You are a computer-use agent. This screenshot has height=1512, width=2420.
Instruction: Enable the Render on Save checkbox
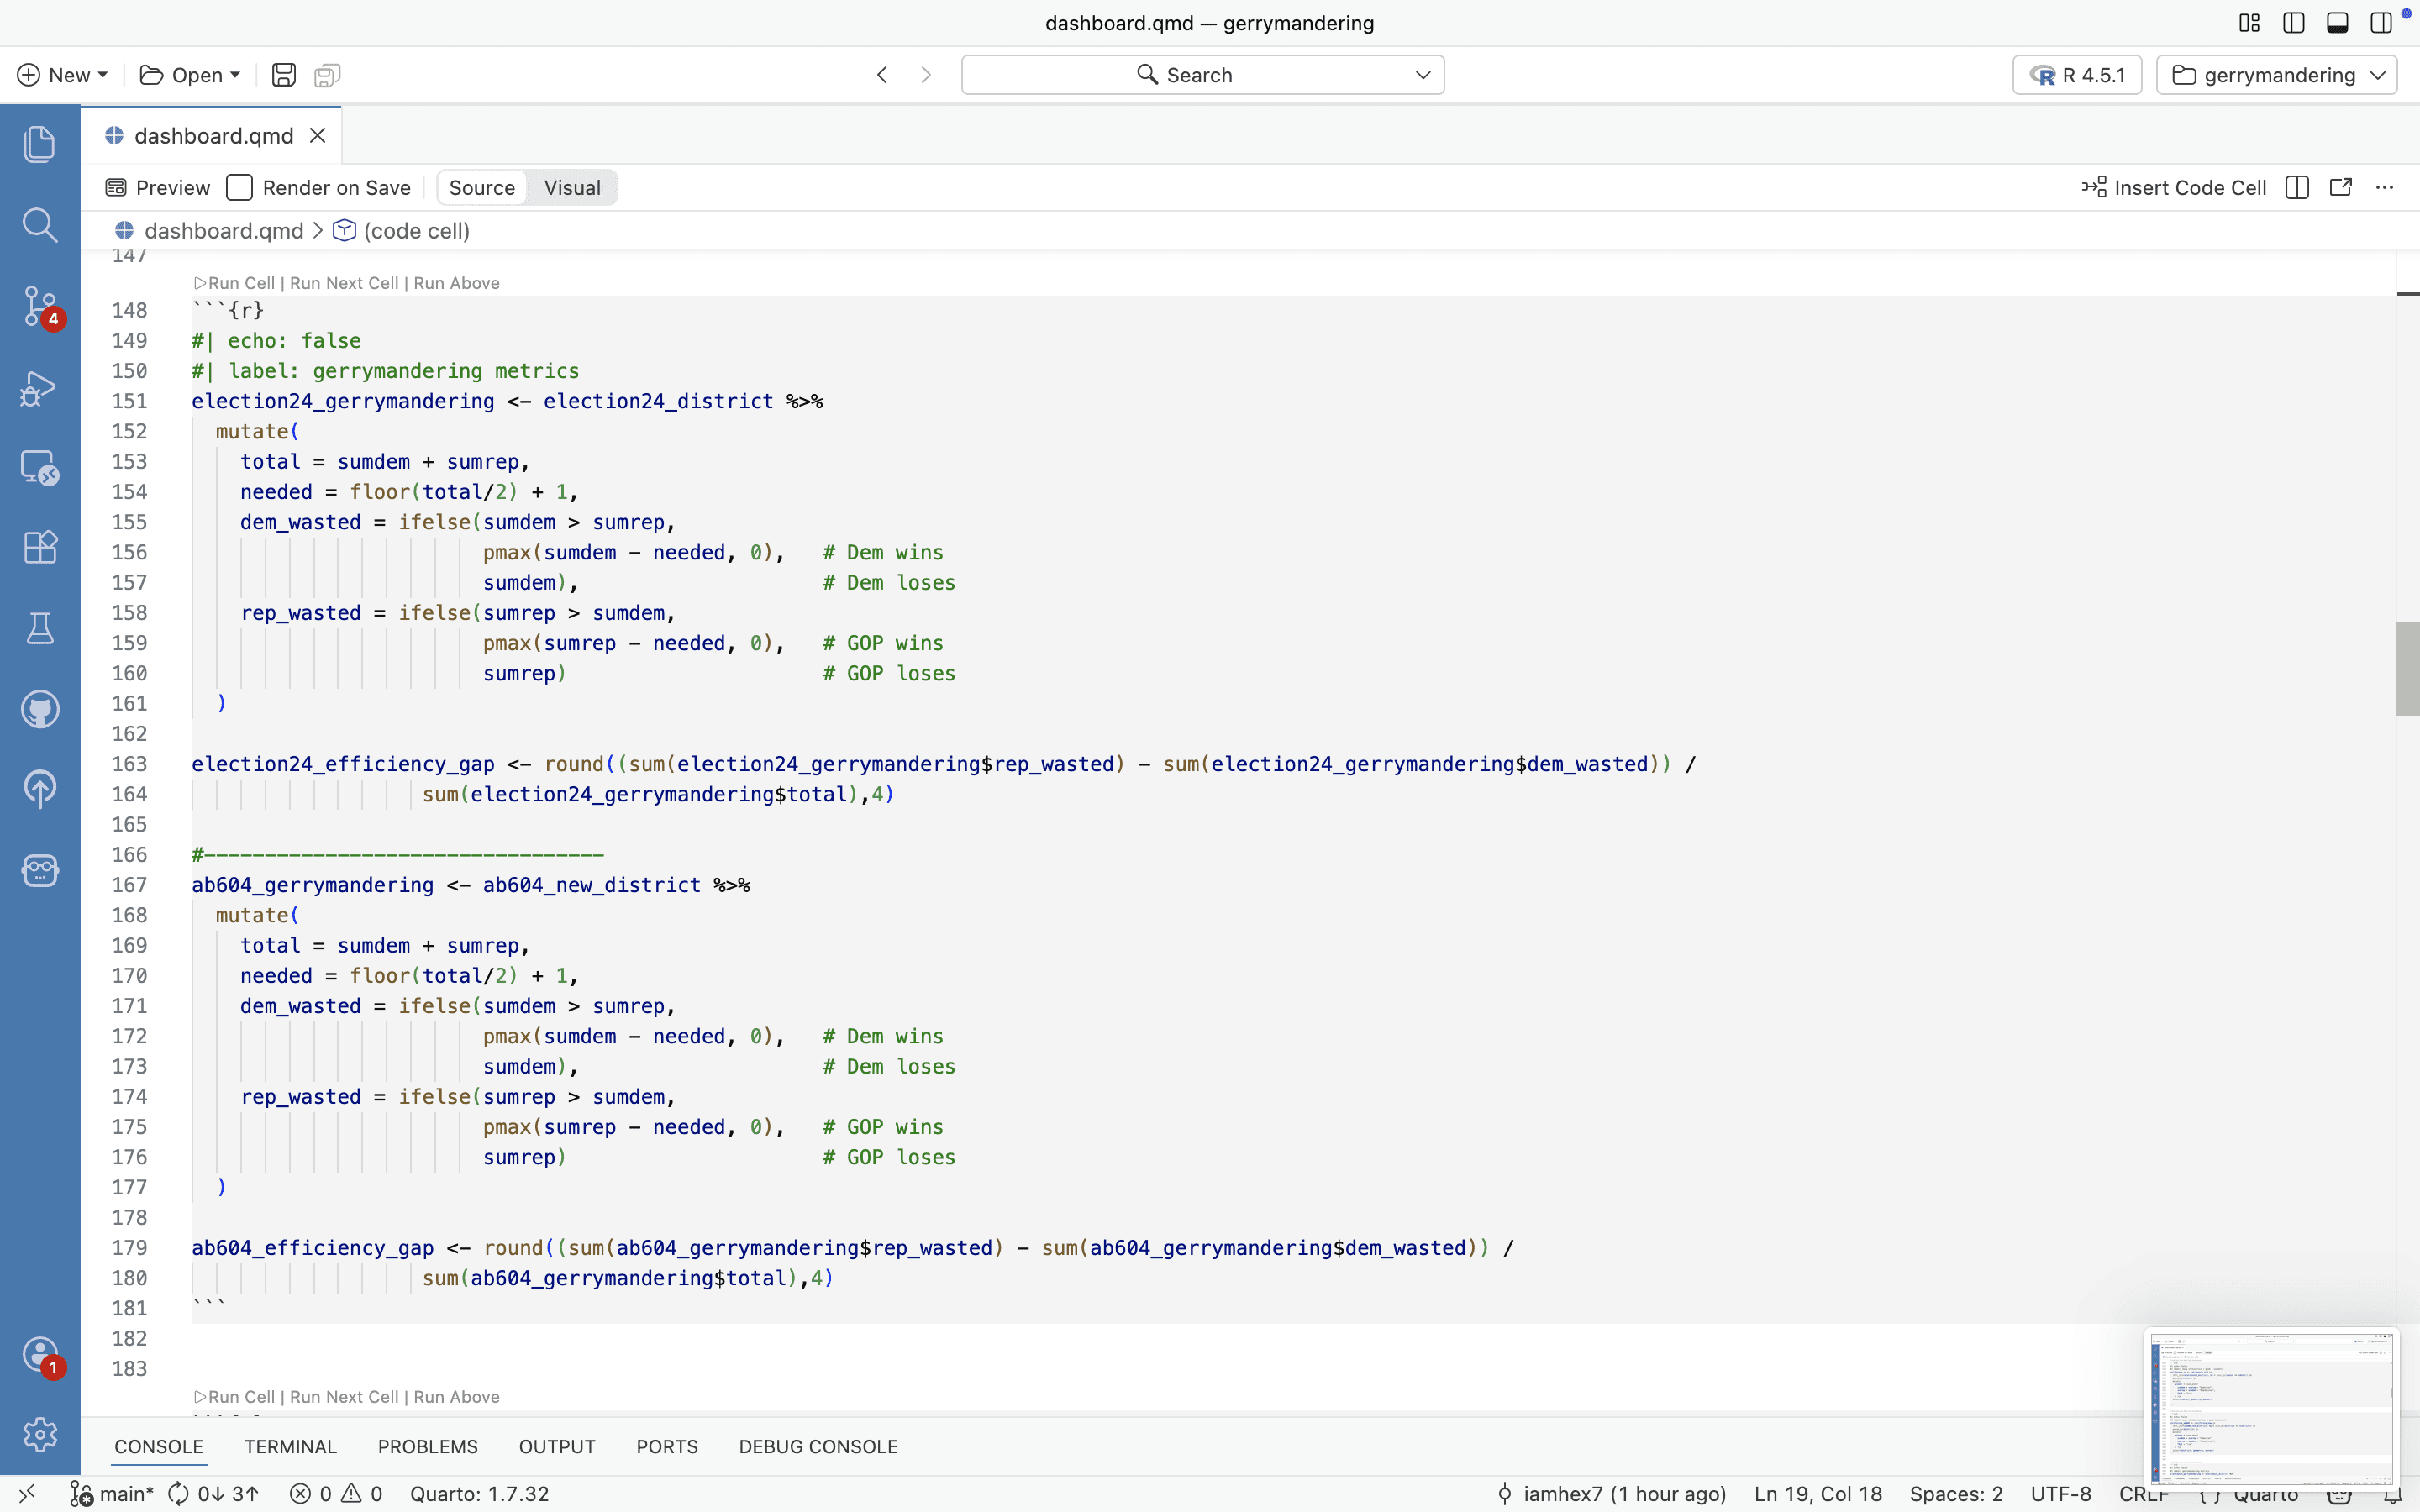[239, 188]
